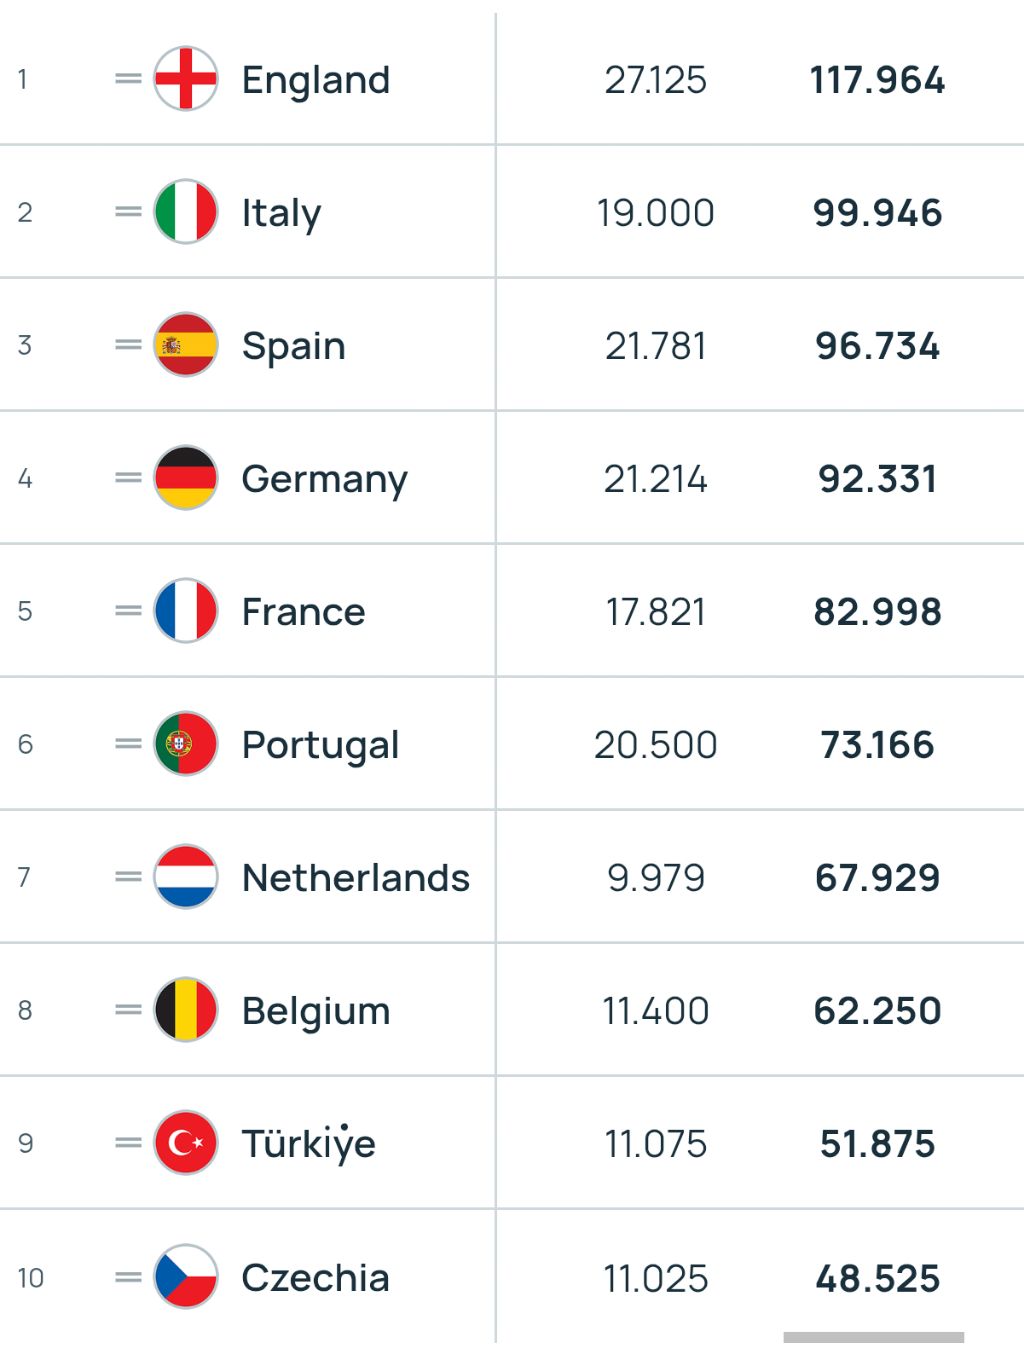Click the horizontal scrollbar under 48.525

(x=874, y=1337)
